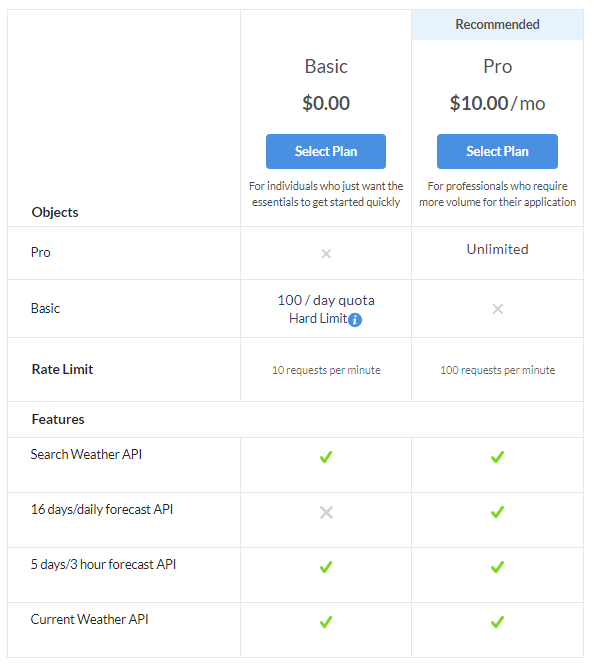This screenshot has height=667, width=594.
Task: Click 5 days/3 hour forecast checkmark under Pro
Action: tap(497, 567)
